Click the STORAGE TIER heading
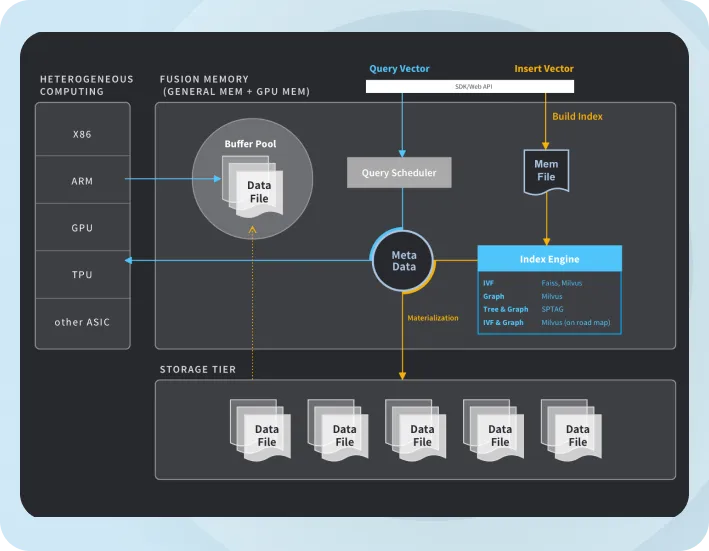The height and width of the screenshot is (551, 709). tap(198, 370)
